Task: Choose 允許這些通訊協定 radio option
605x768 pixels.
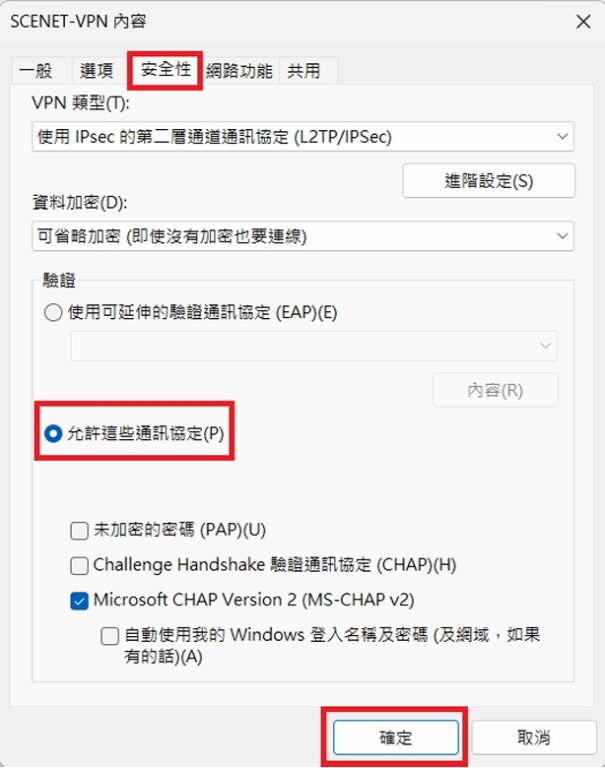Action: coord(53,433)
